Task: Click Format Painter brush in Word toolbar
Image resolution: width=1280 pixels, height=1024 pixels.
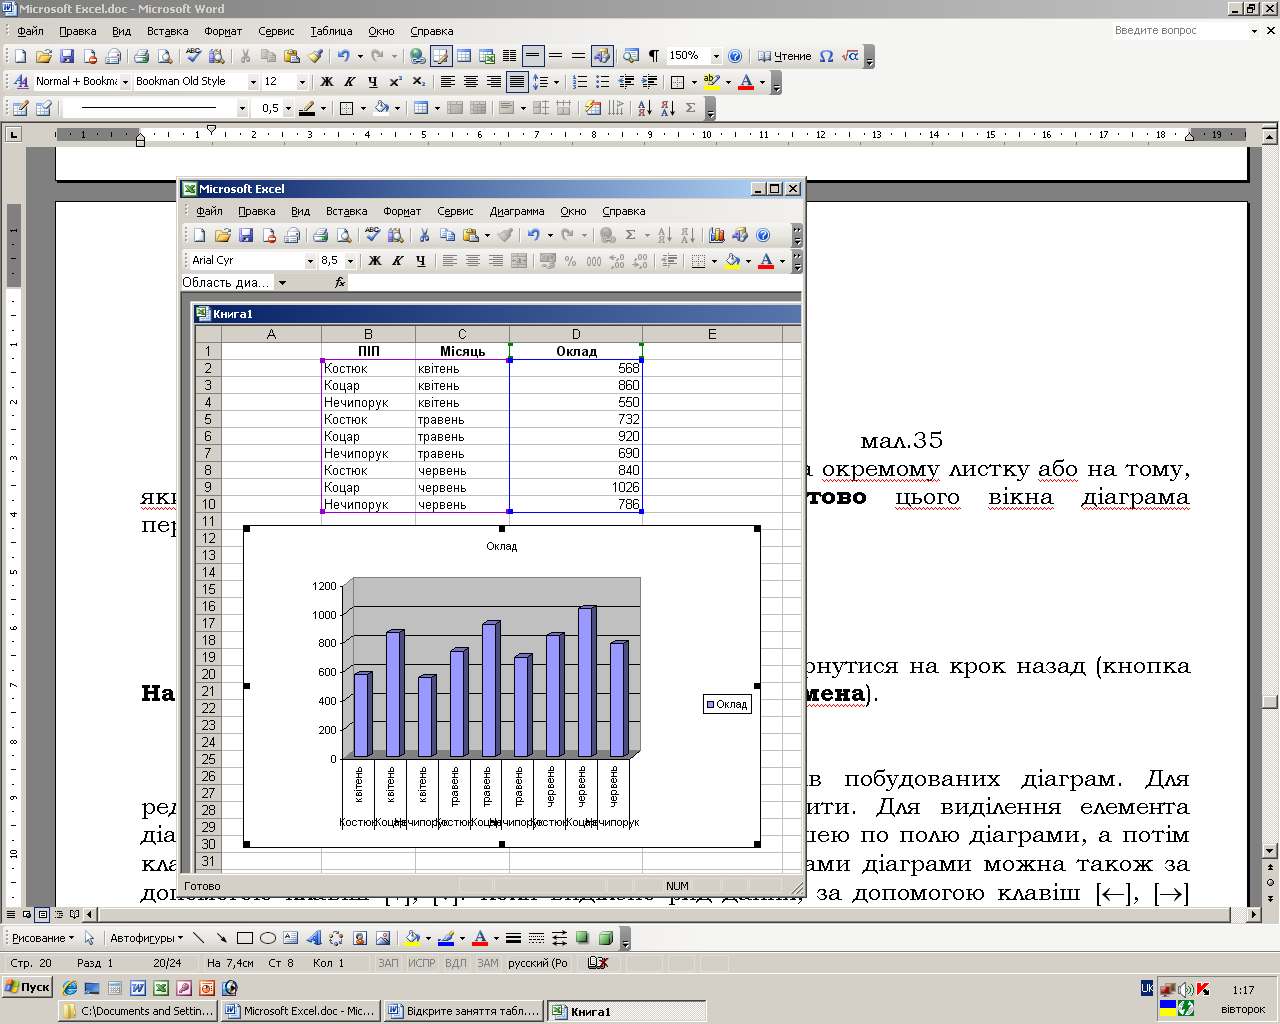Action: 316,56
